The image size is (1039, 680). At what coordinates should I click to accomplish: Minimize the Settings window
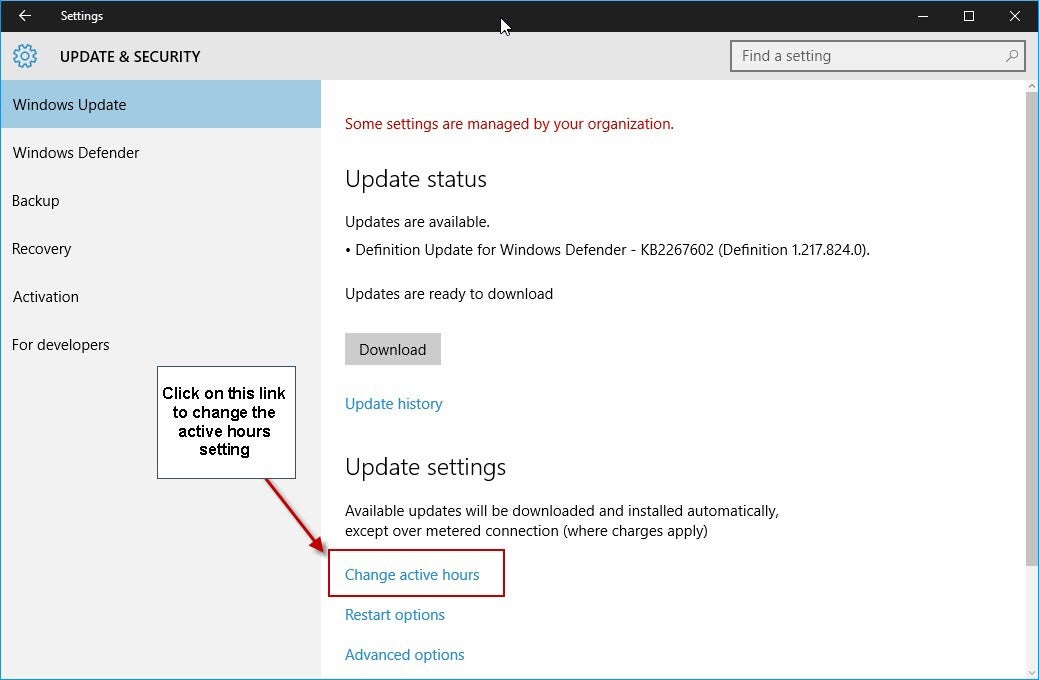[x=922, y=16]
